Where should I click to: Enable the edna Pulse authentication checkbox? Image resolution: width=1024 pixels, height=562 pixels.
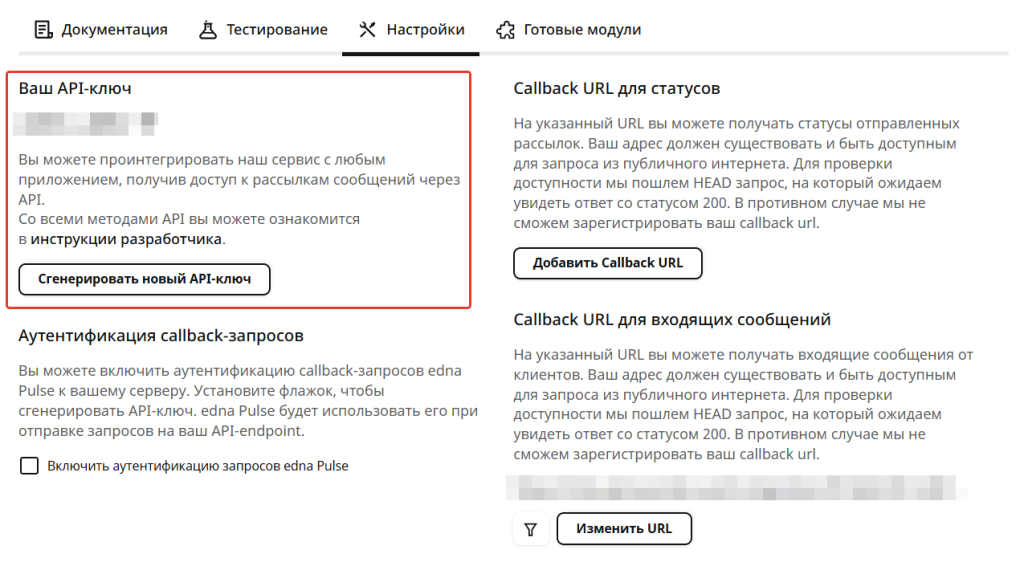[x=30, y=466]
